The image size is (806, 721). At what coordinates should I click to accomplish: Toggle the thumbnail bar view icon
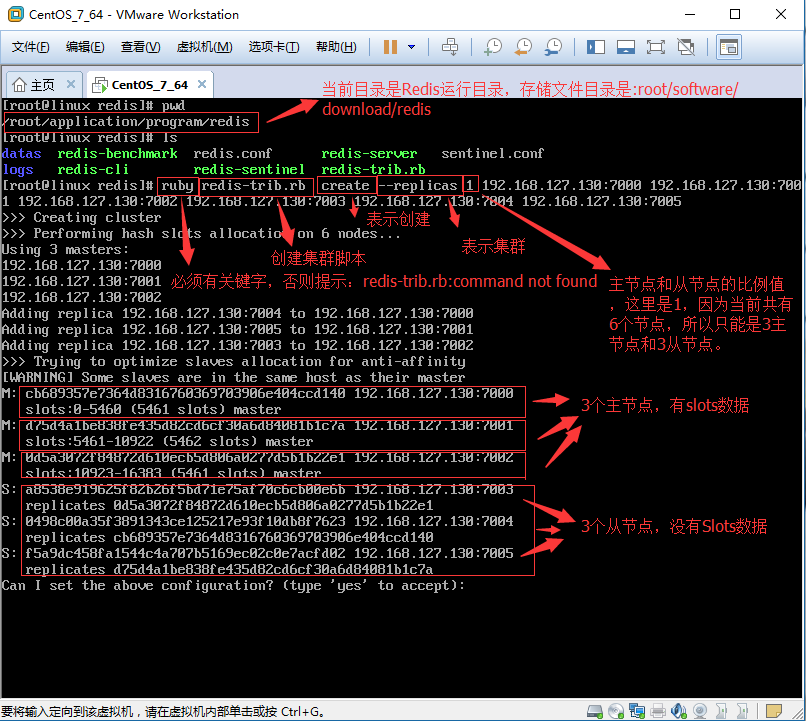click(x=626, y=47)
